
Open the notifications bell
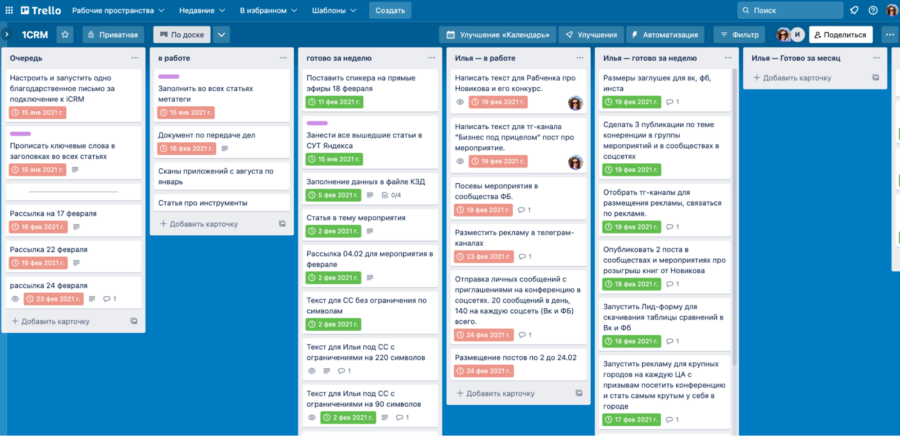[854, 10]
